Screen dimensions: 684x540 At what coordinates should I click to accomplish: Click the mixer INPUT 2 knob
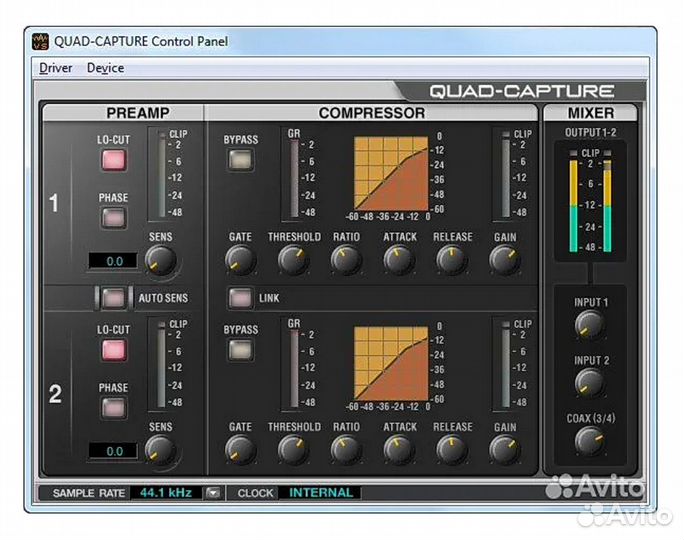tap(590, 383)
